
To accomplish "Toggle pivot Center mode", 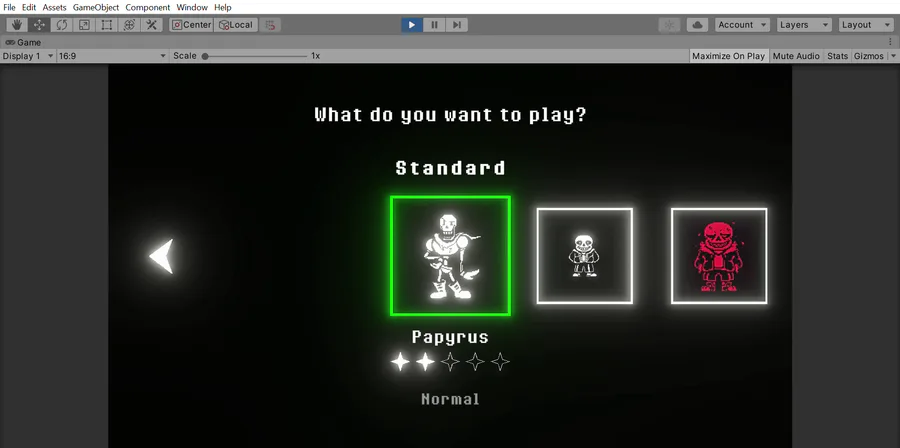I will click(192, 25).
